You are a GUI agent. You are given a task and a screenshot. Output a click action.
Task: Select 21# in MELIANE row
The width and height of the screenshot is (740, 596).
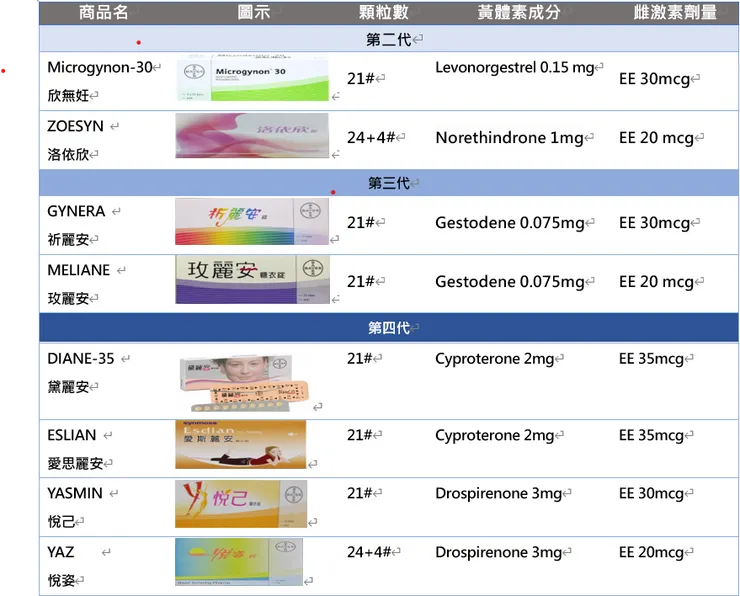[361, 281]
